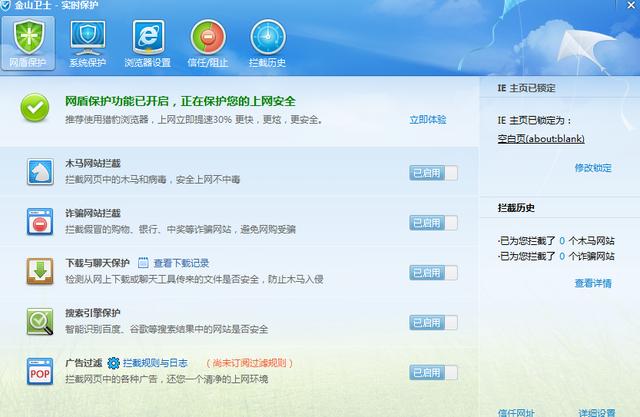This screenshot has width=640, height=417.
Task: Open the 网盾保护 shield tab
Action: (28, 44)
